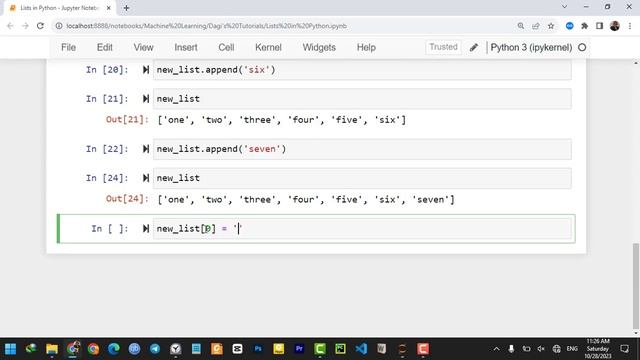
Task: Open the Help menu
Action: 366,47
